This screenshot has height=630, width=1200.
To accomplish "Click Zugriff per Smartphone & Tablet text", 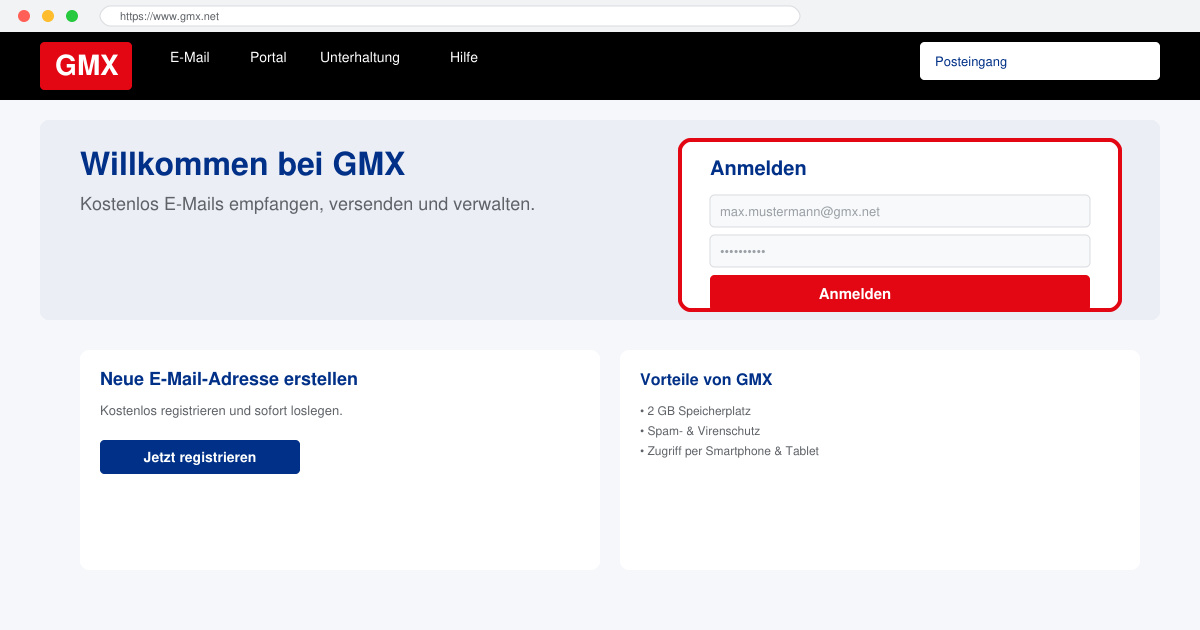I will click(729, 451).
